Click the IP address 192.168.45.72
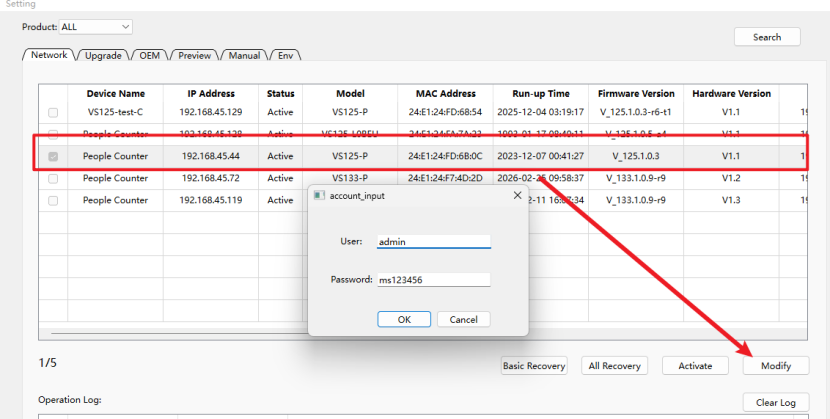Viewport: 830px width, 419px height. pyautogui.click(x=211, y=178)
